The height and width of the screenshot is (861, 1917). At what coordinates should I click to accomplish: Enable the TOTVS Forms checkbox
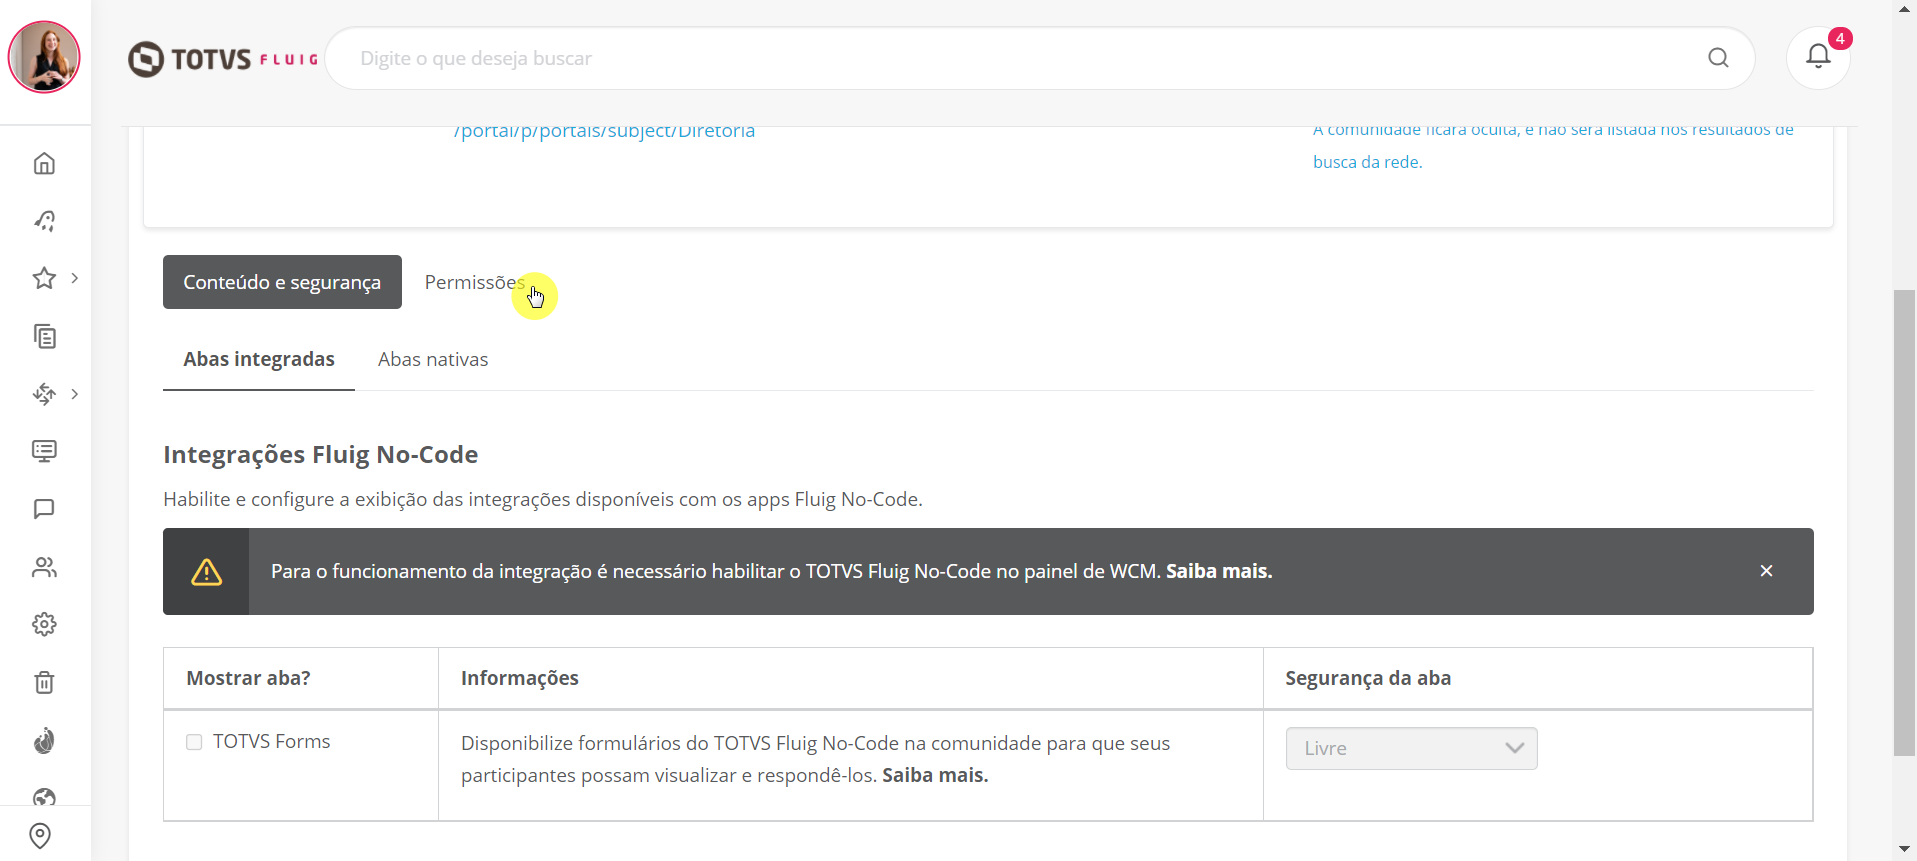tap(194, 742)
